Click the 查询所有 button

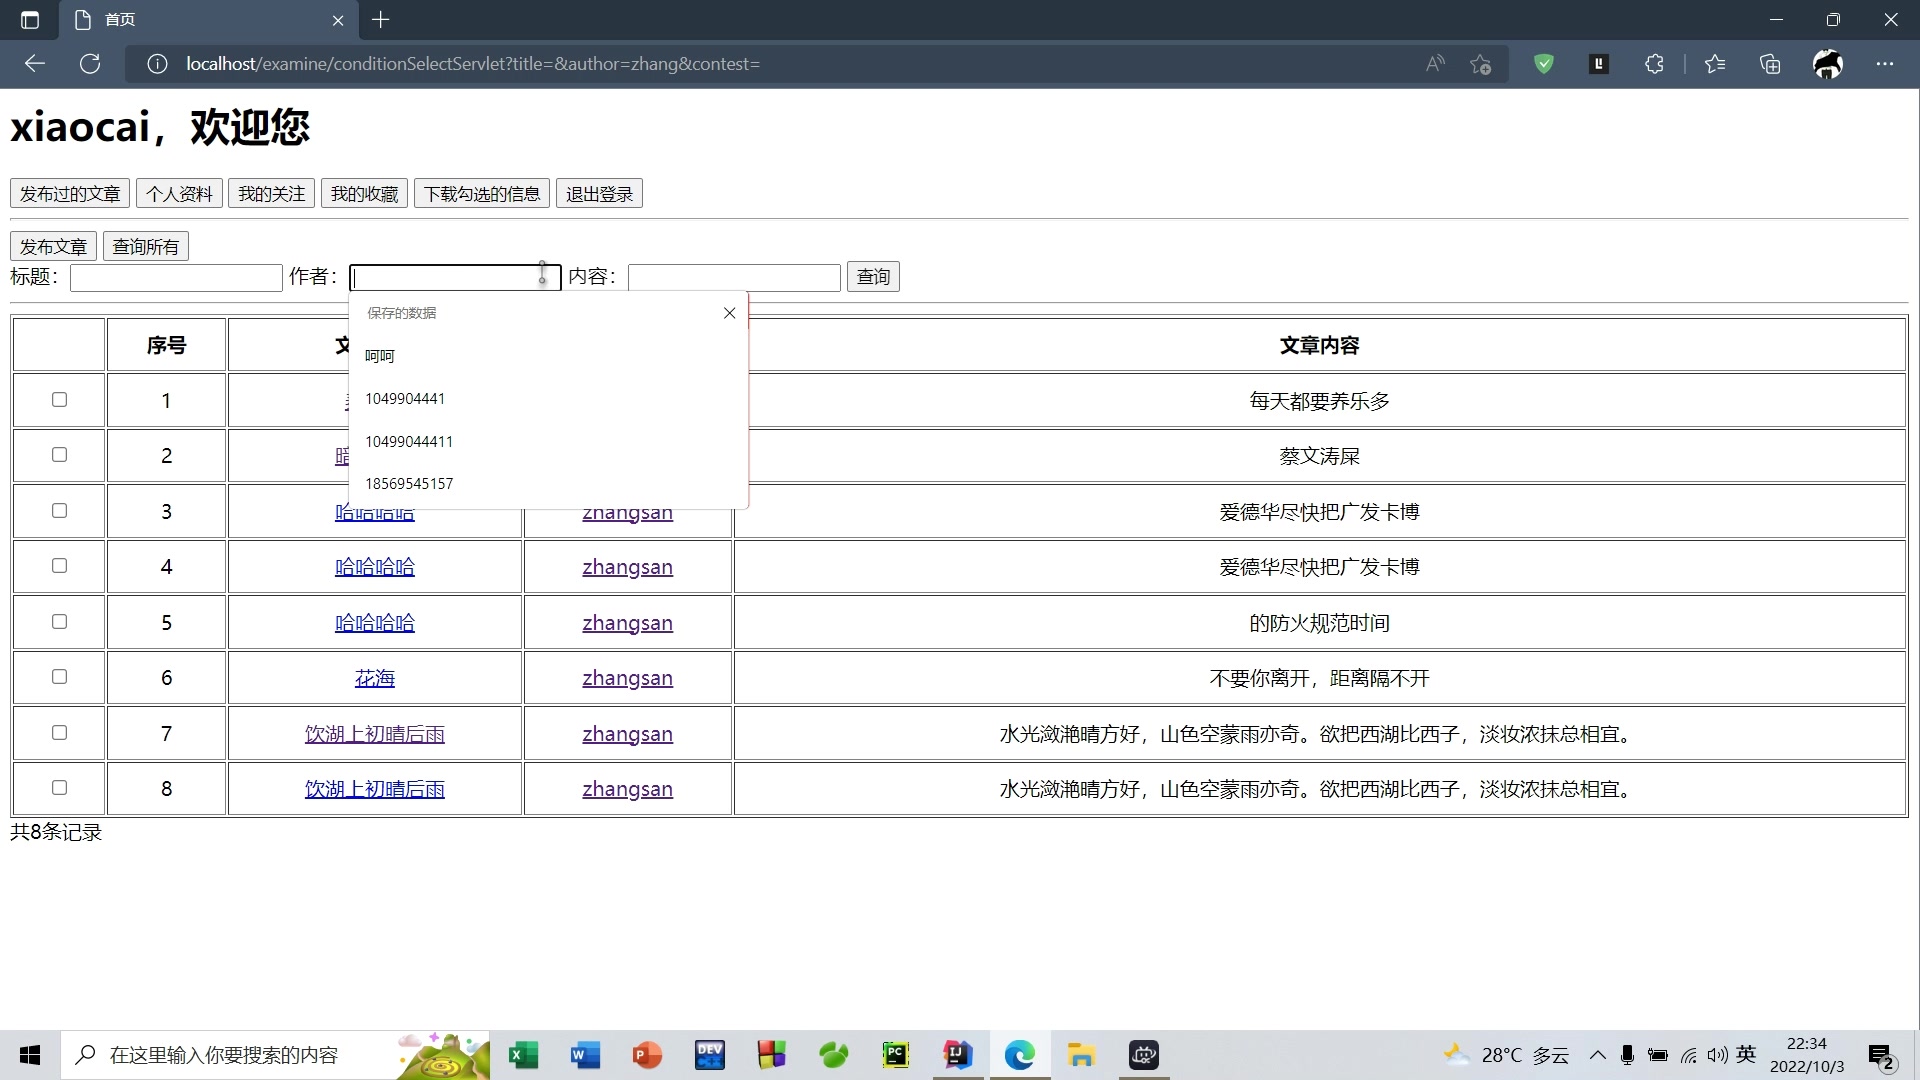pos(146,247)
